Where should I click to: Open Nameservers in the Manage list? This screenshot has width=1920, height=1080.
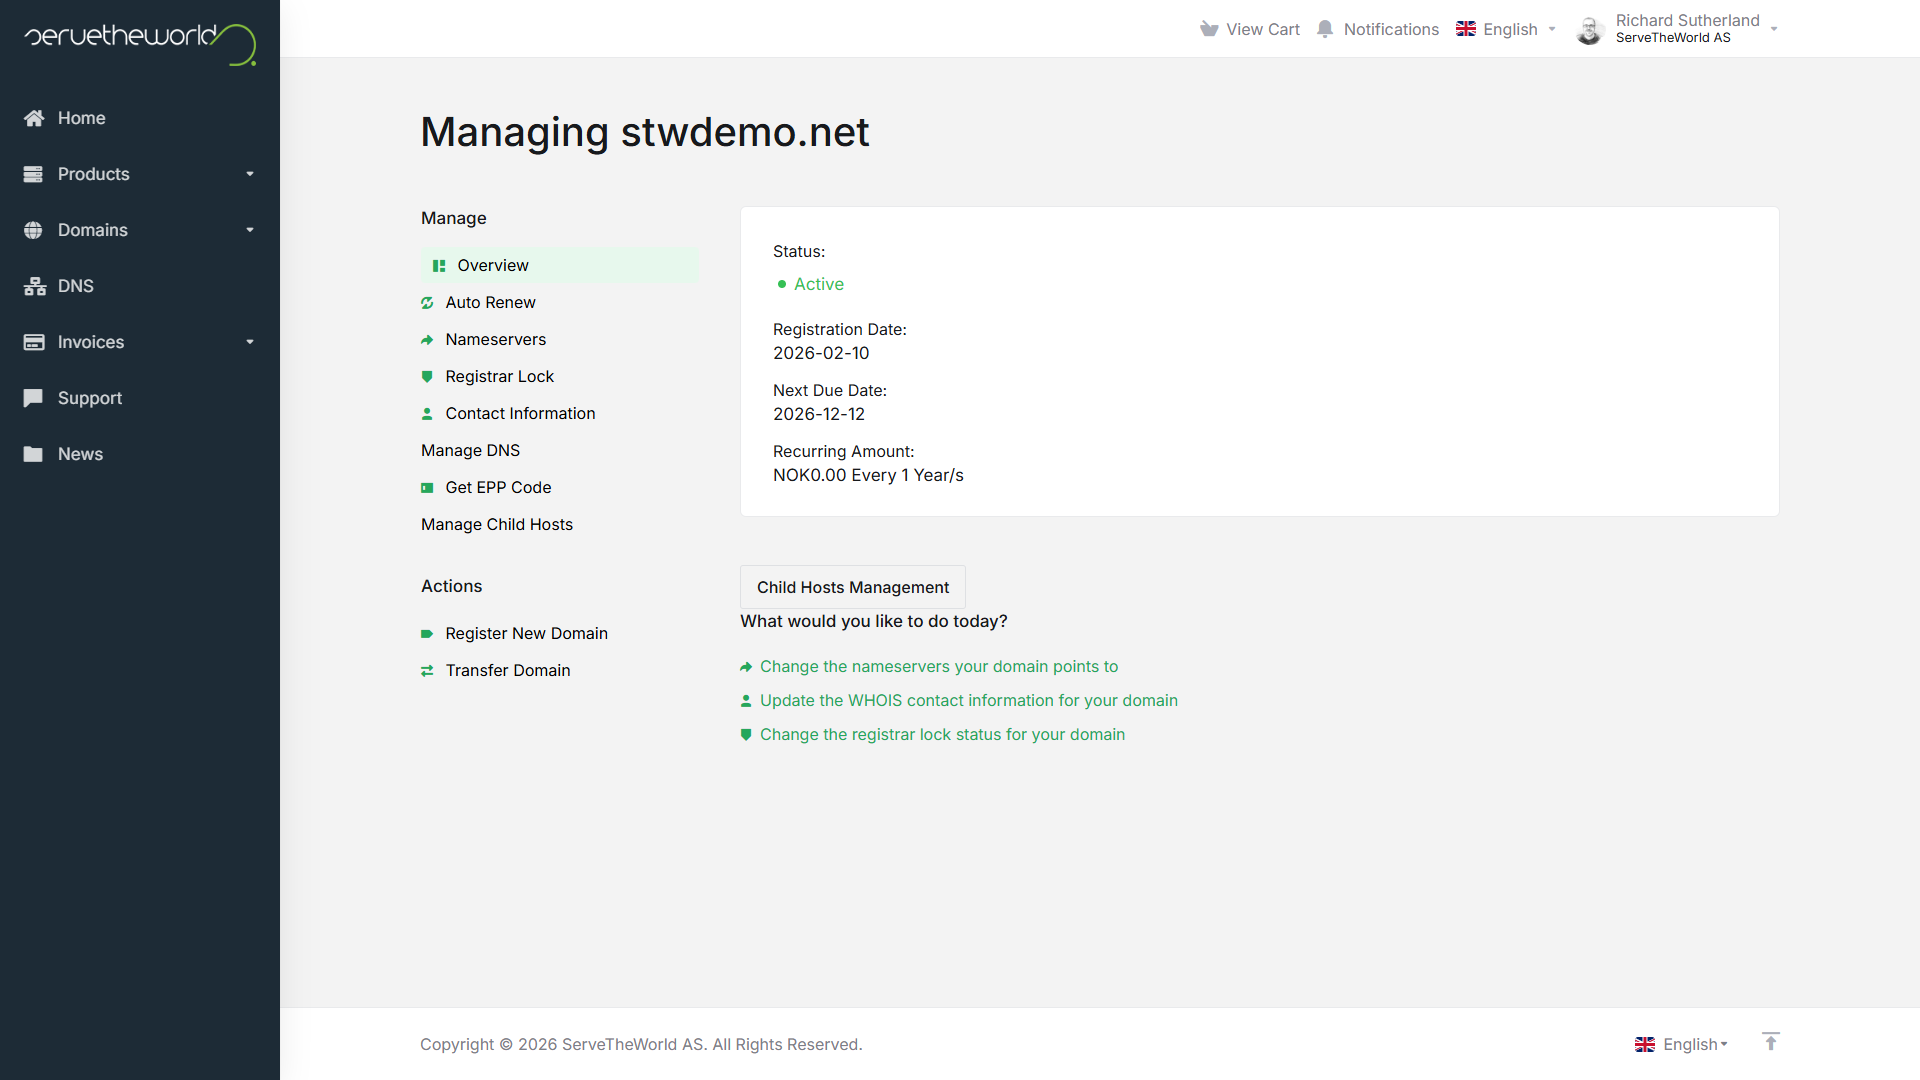tap(496, 340)
